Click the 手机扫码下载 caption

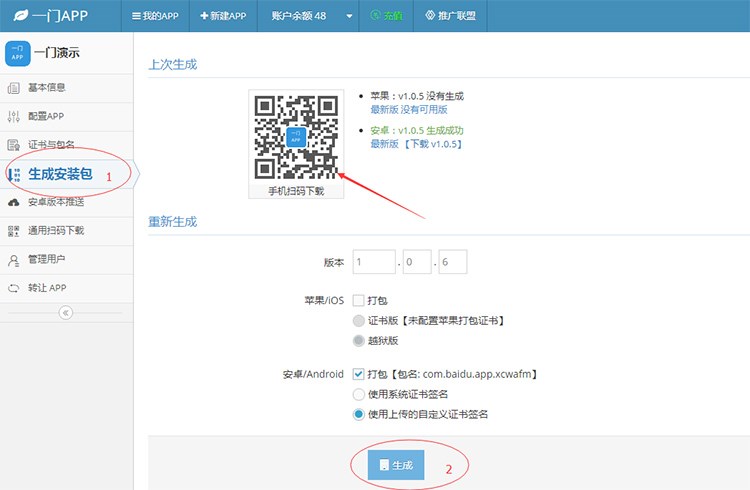(296, 191)
